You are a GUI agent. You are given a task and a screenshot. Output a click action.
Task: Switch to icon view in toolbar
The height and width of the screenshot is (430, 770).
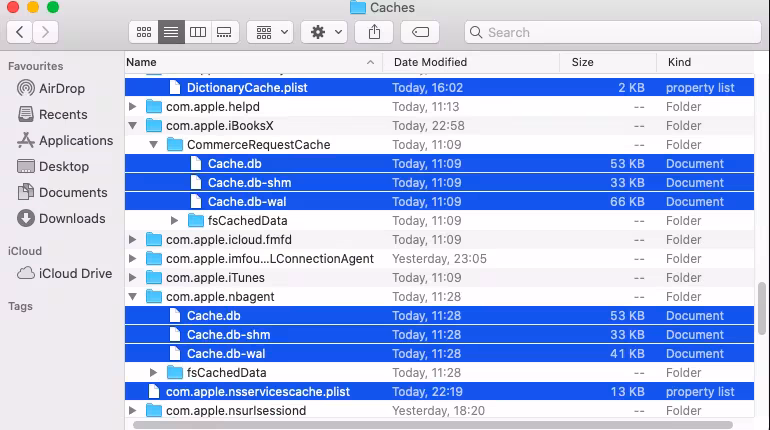(x=143, y=32)
